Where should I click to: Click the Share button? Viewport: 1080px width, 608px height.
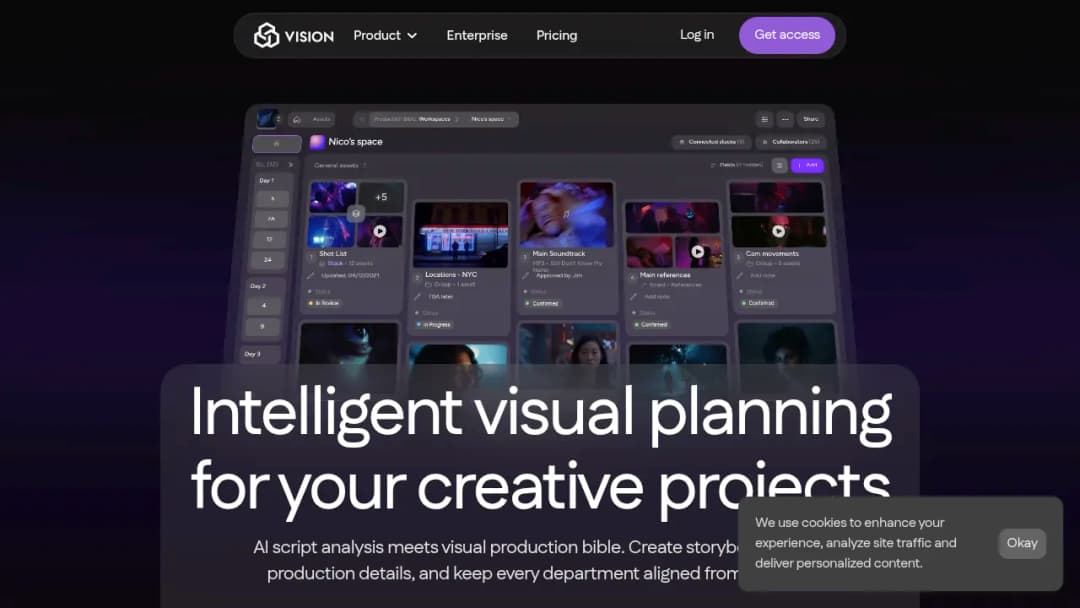811,119
